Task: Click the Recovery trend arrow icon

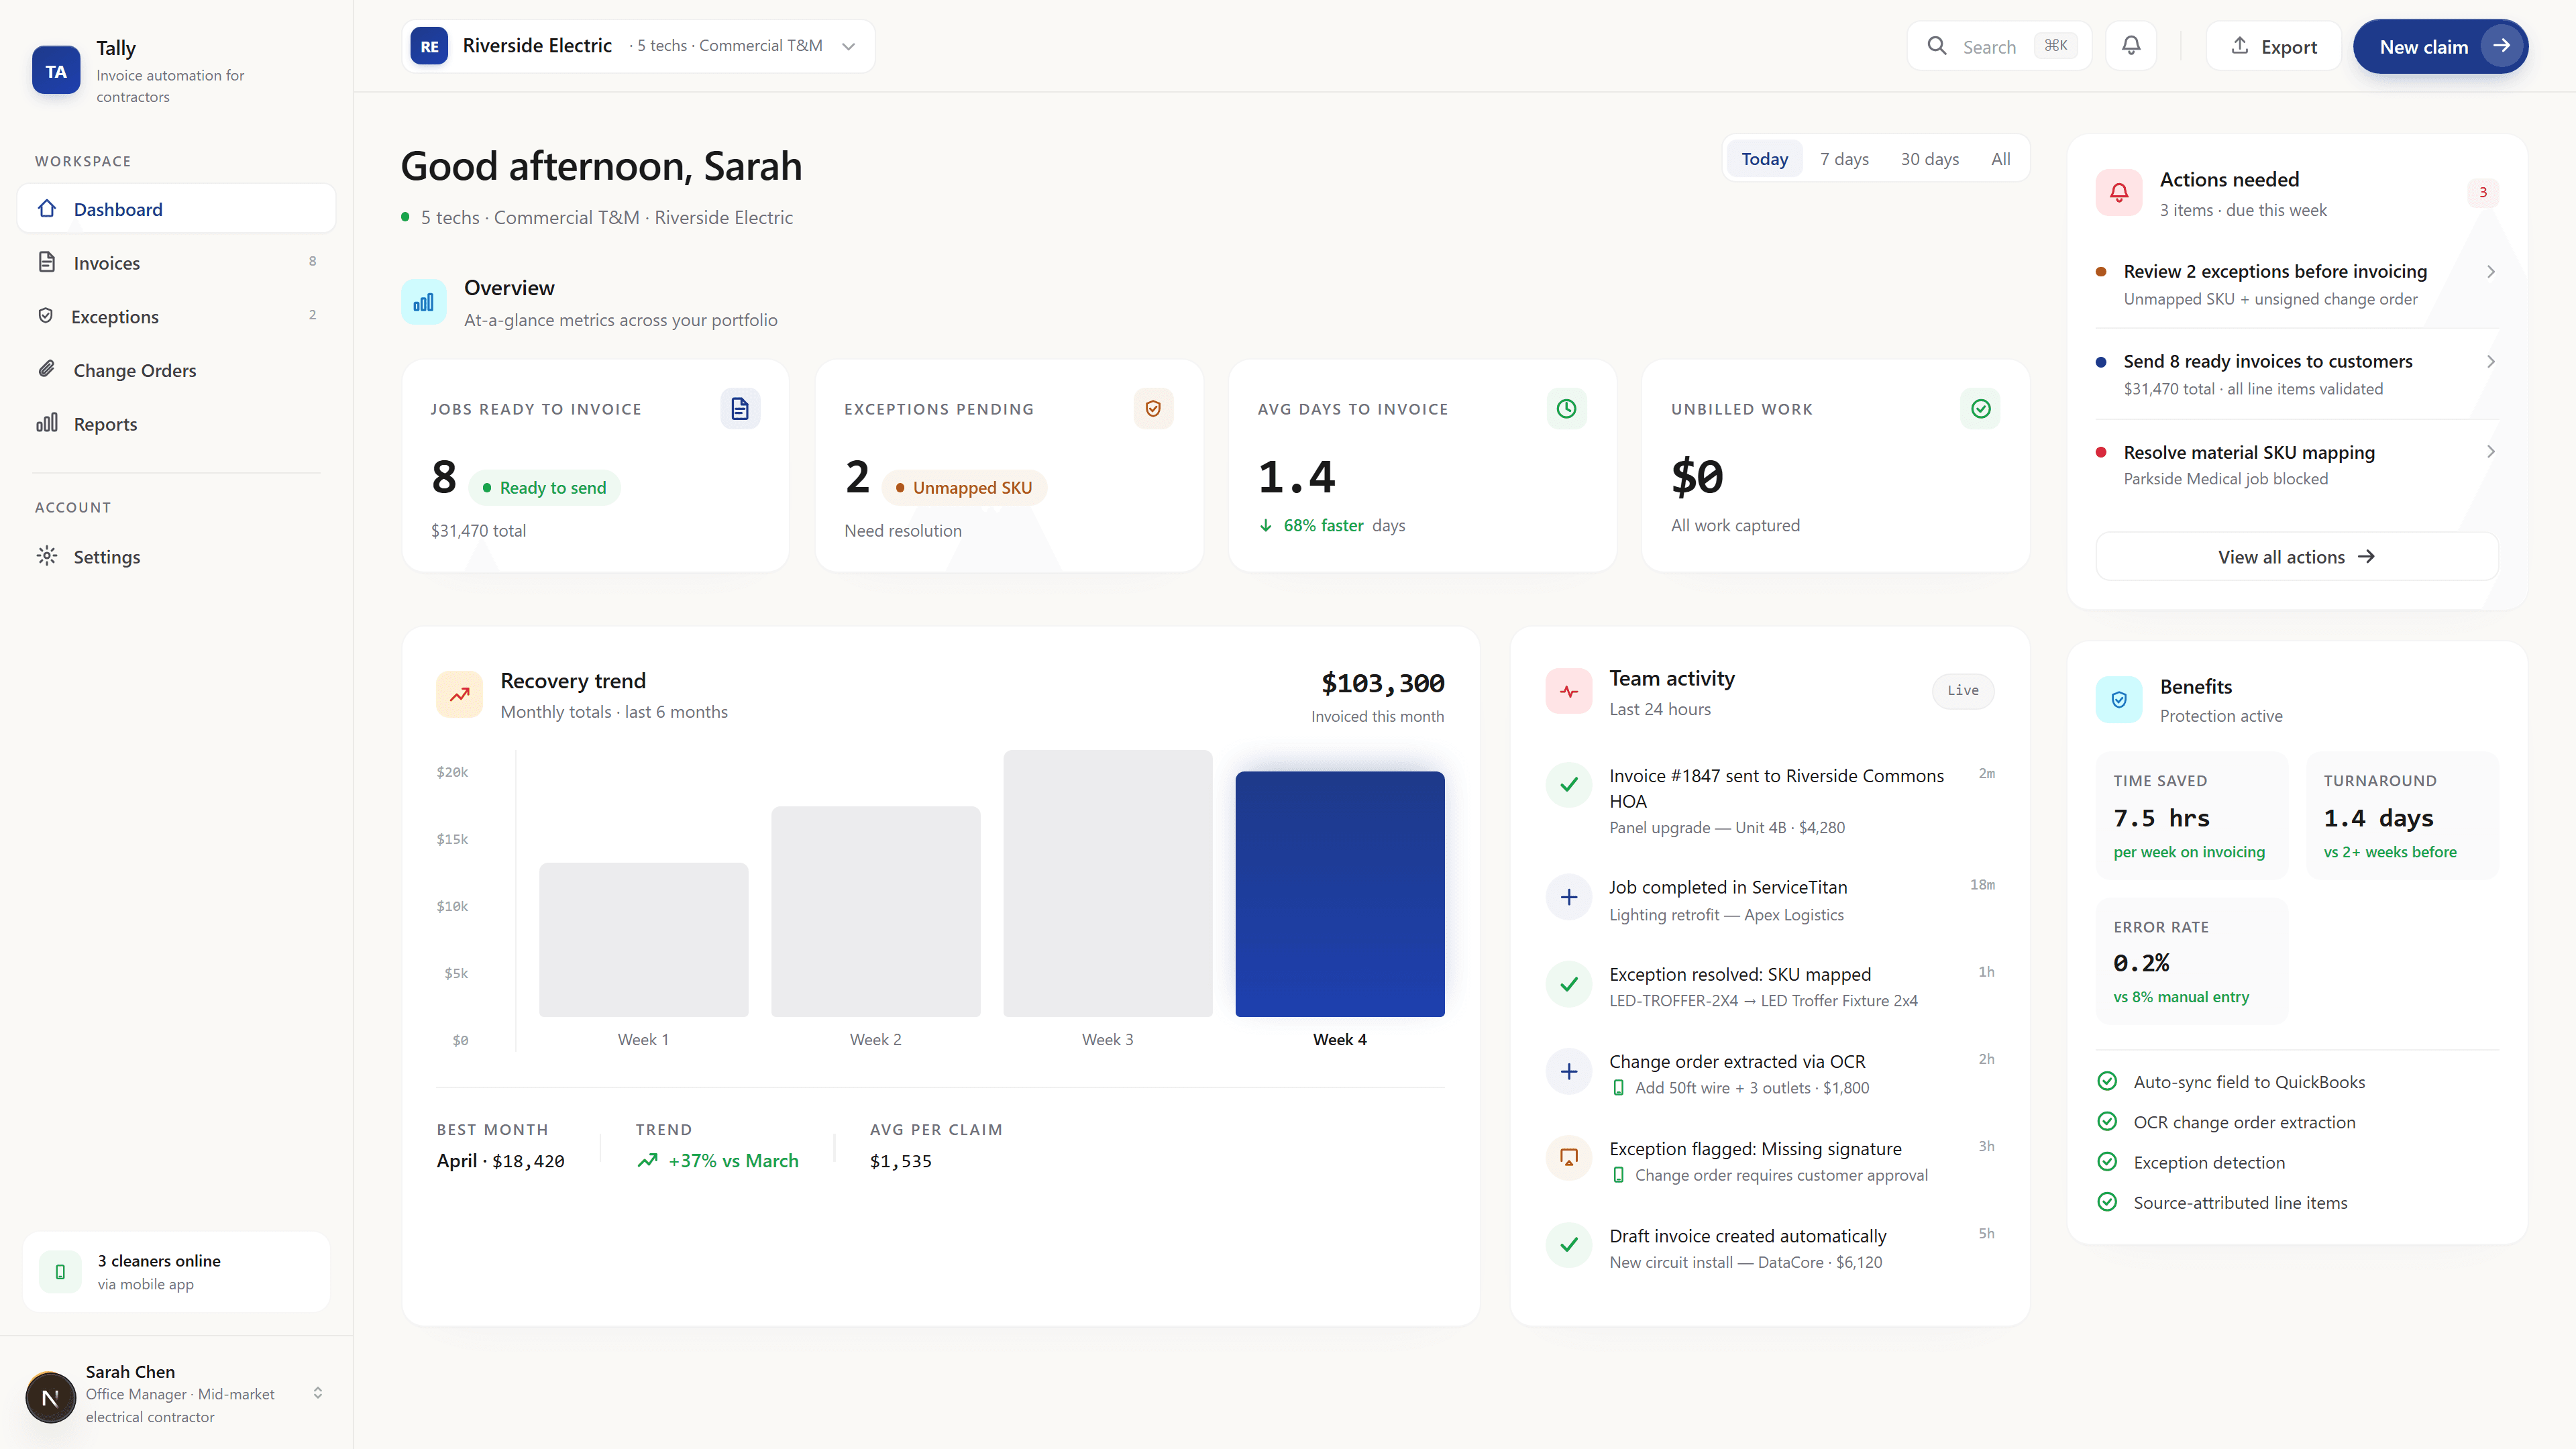Action: click(x=460, y=695)
